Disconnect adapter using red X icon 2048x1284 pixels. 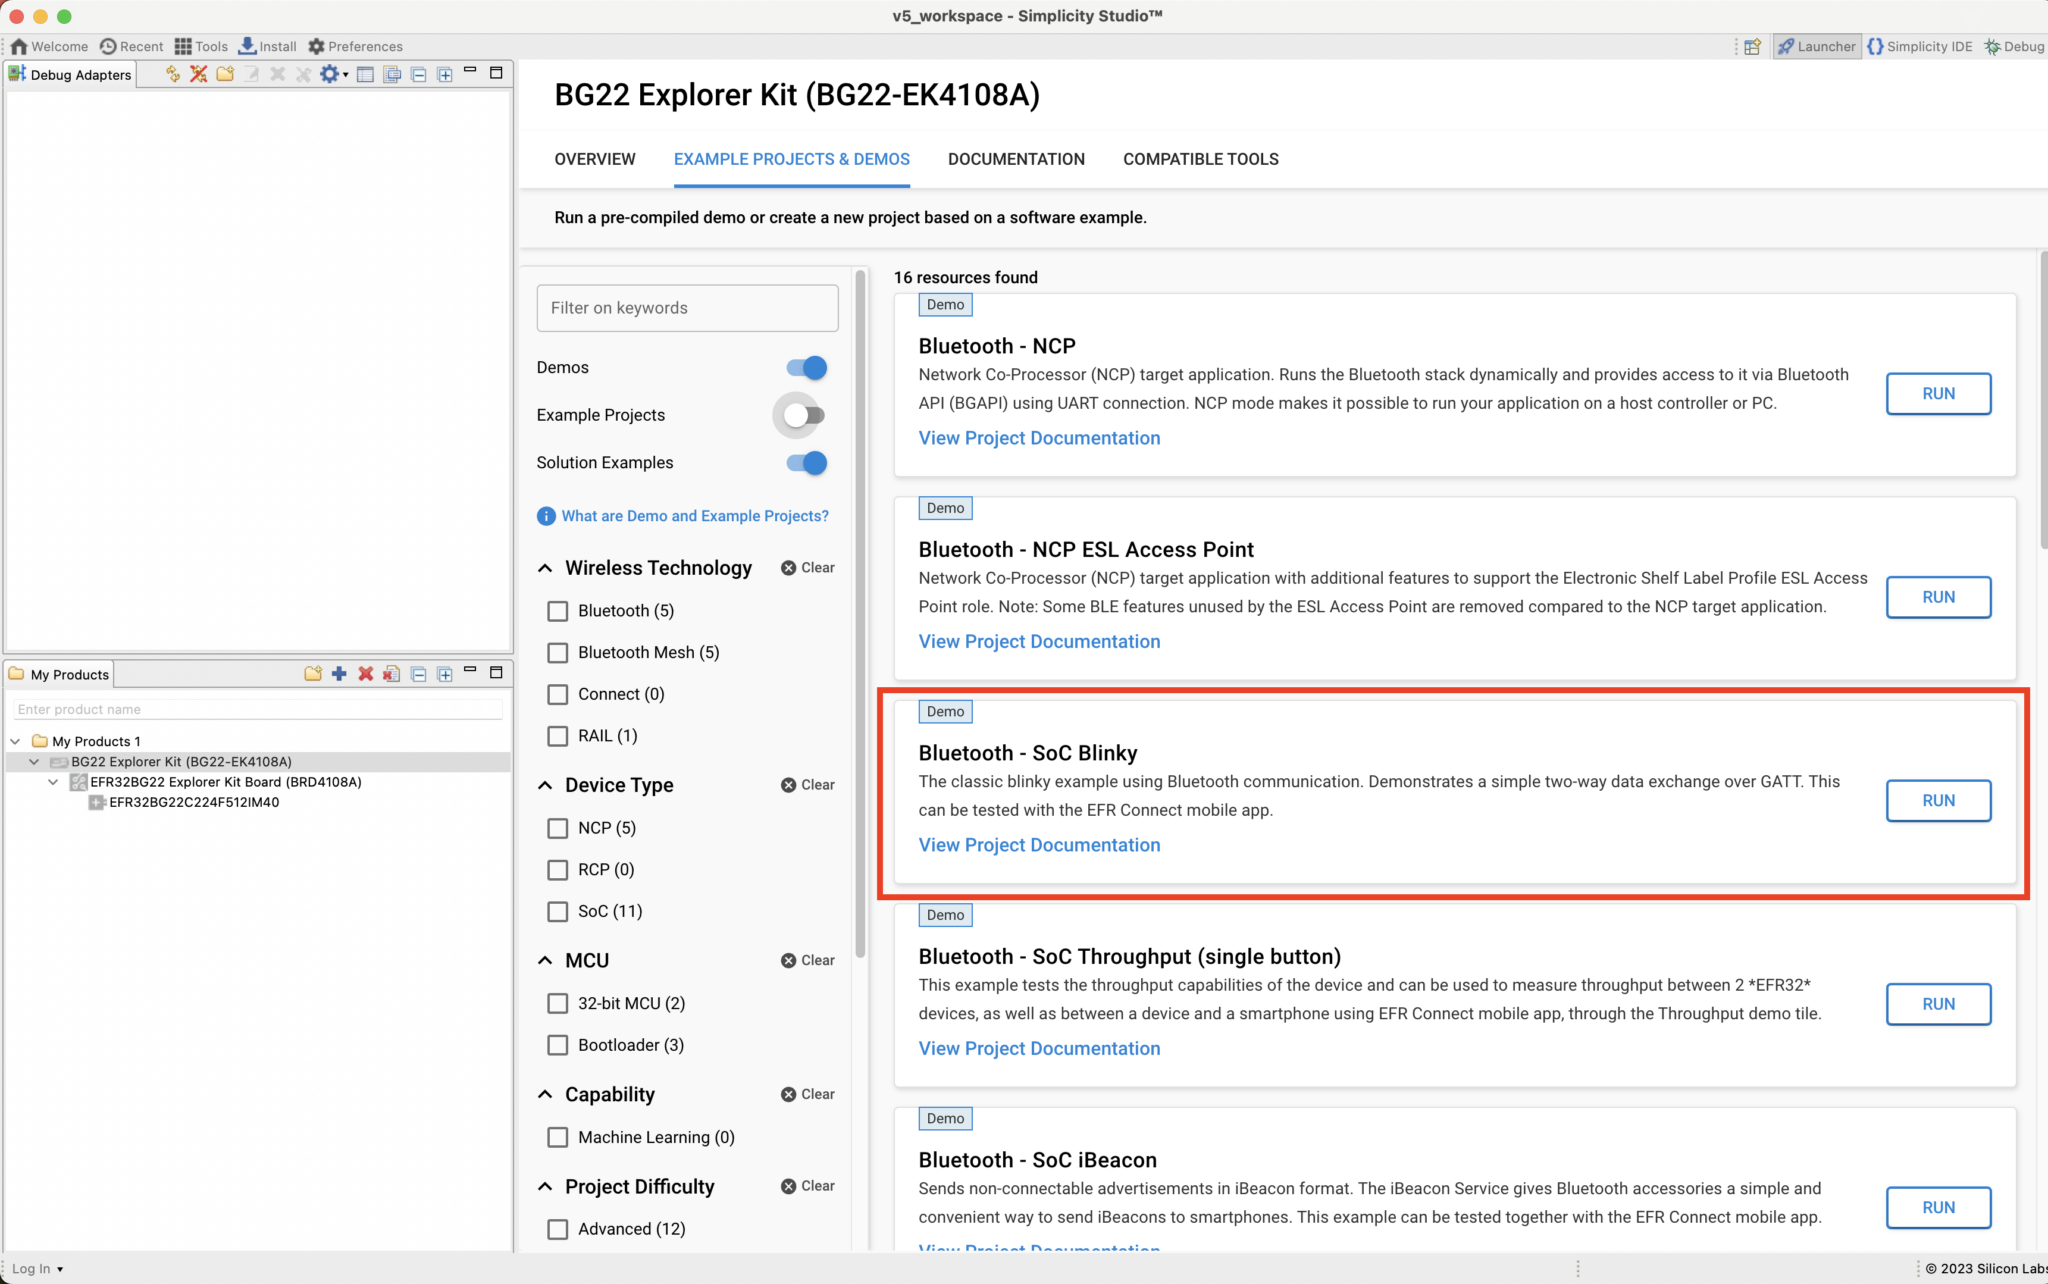(198, 74)
